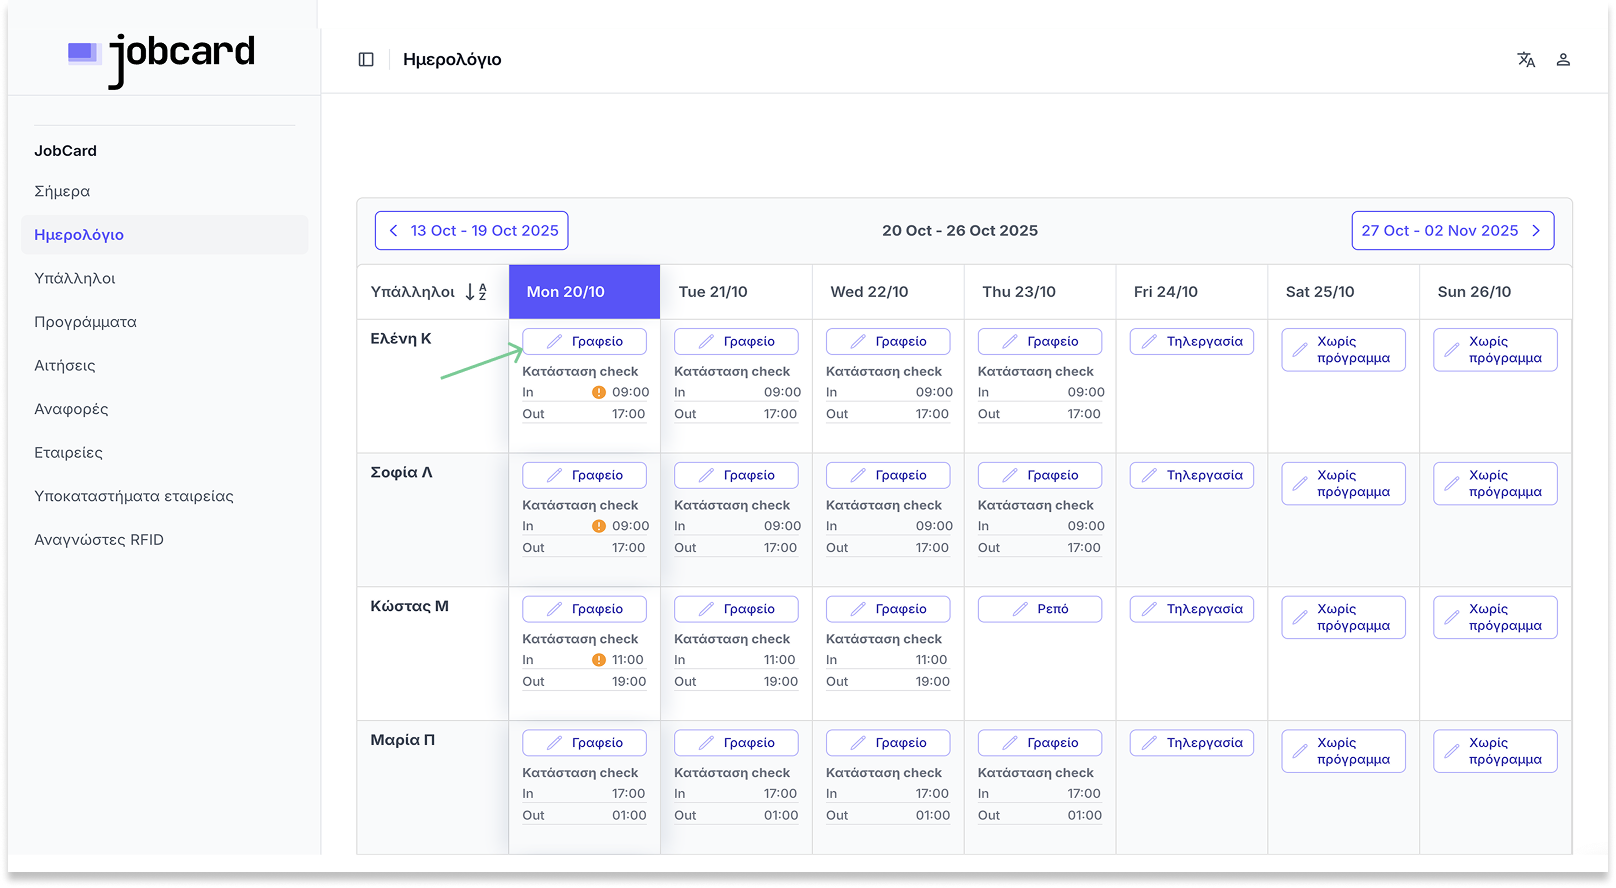The height and width of the screenshot is (888, 1616).
Task: Open Υπάλληλοι in the sidebar
Action: tap(75, 278)
